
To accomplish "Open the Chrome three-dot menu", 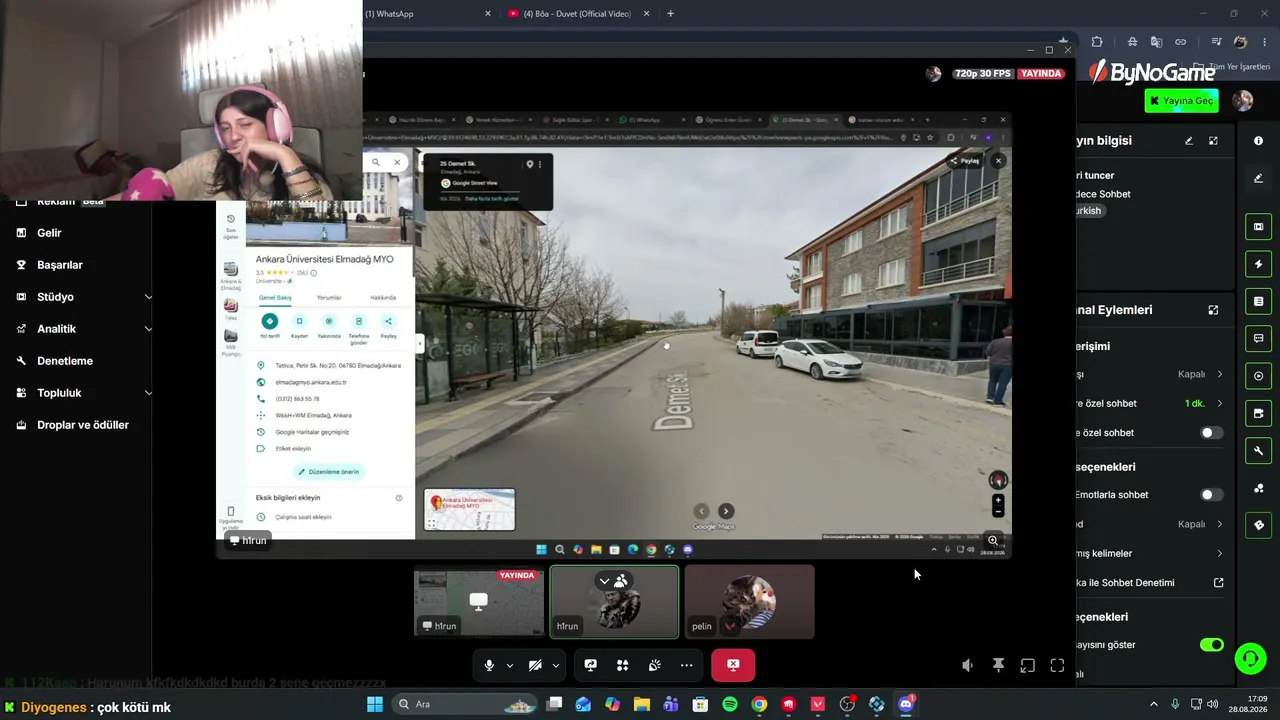I will coord(1264,42).
